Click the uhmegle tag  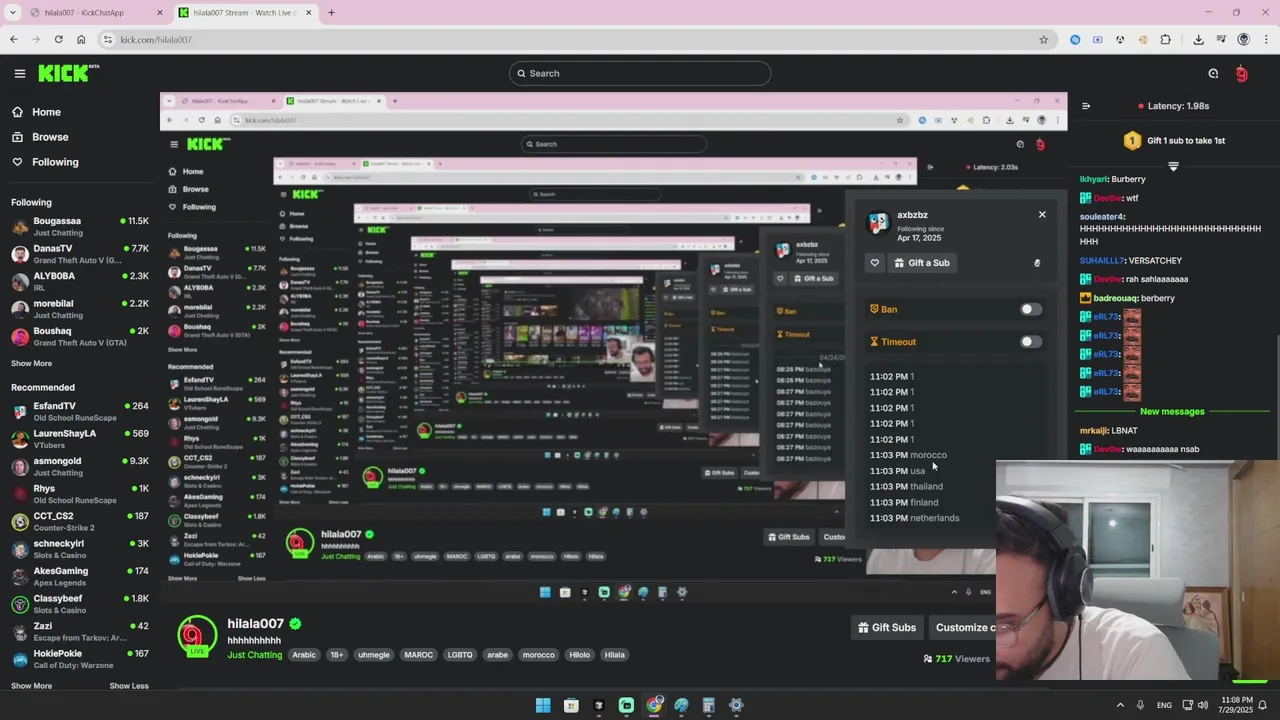pos(373,655)
